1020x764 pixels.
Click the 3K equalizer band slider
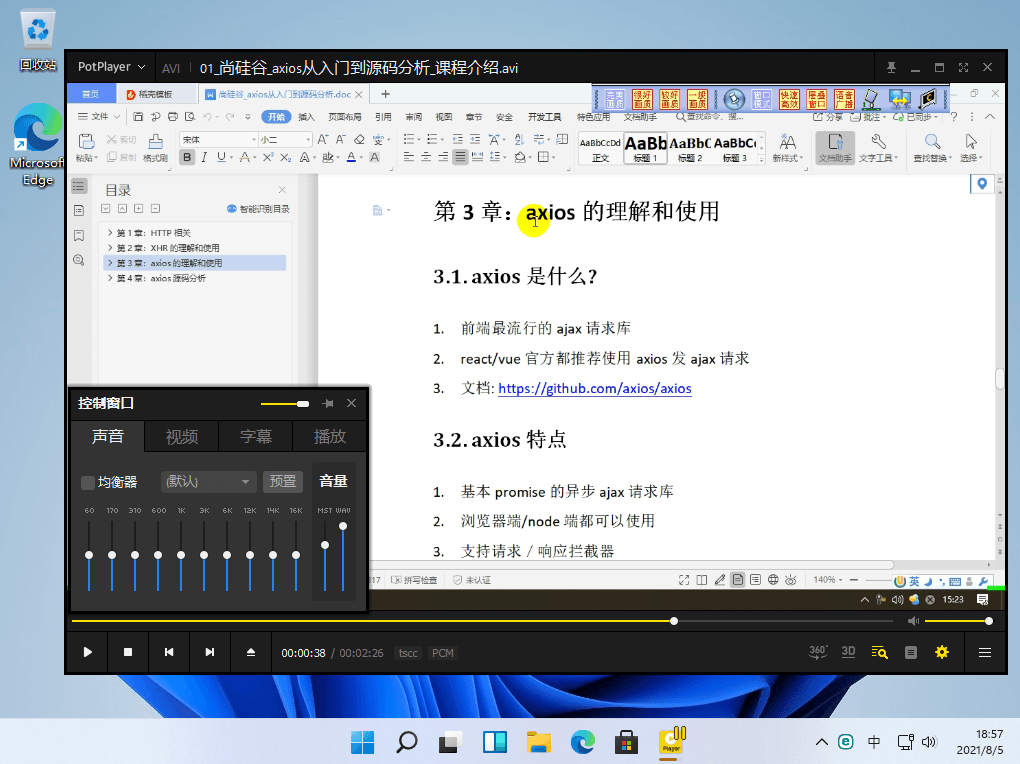(204, 555)
